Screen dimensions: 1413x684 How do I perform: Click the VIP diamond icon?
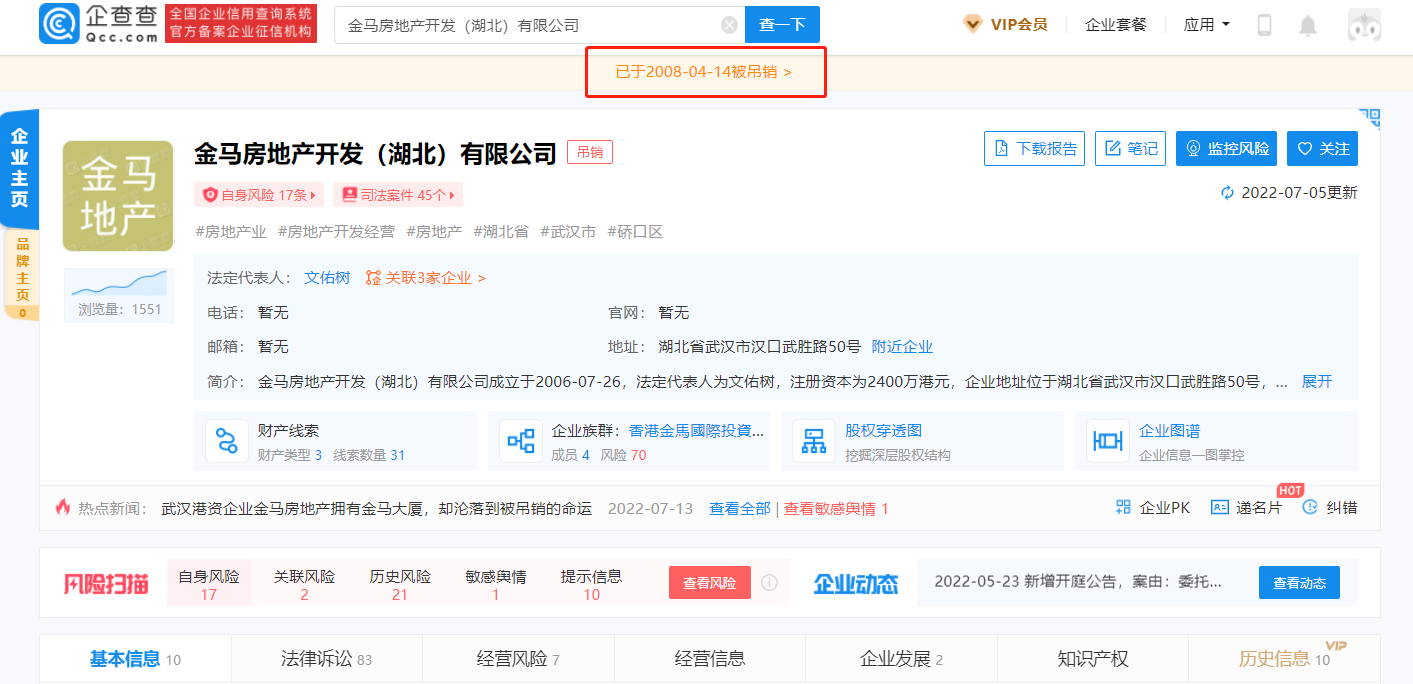[x=972, y=24]
